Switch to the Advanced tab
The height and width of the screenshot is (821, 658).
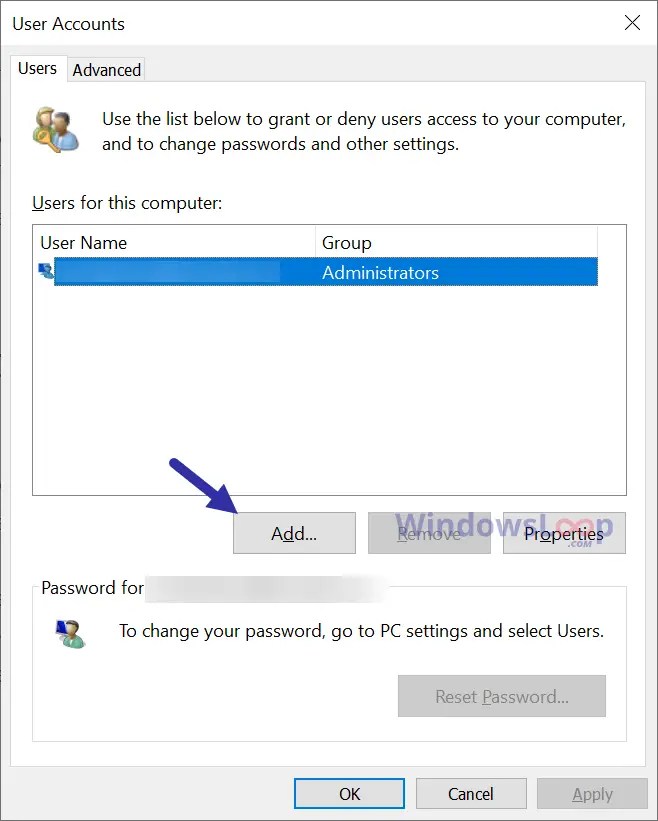[x=107, y=70]
